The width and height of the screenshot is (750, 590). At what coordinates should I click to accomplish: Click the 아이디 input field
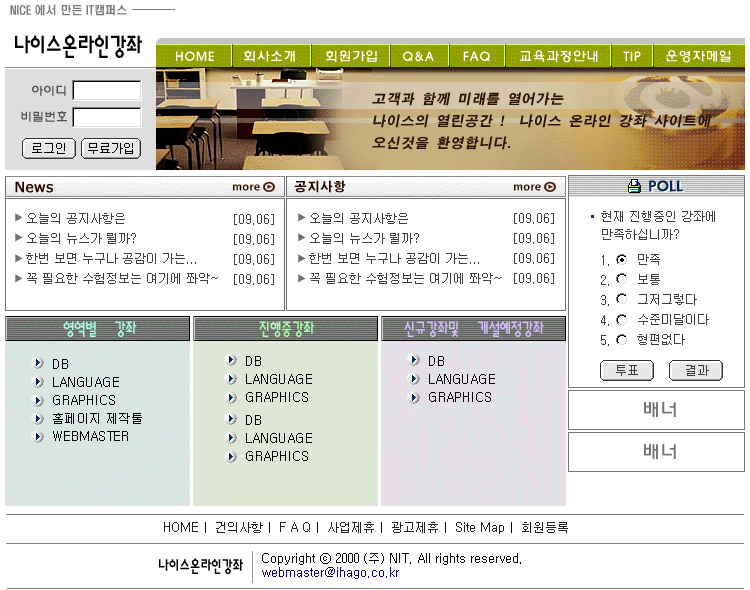[x=106, y=91]
